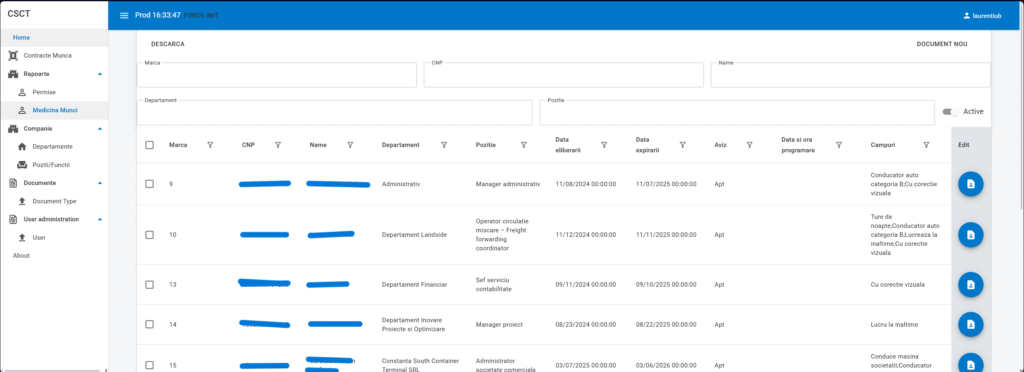Open filter for Pozitie column
1024x372 pixels.
(524, 145)
